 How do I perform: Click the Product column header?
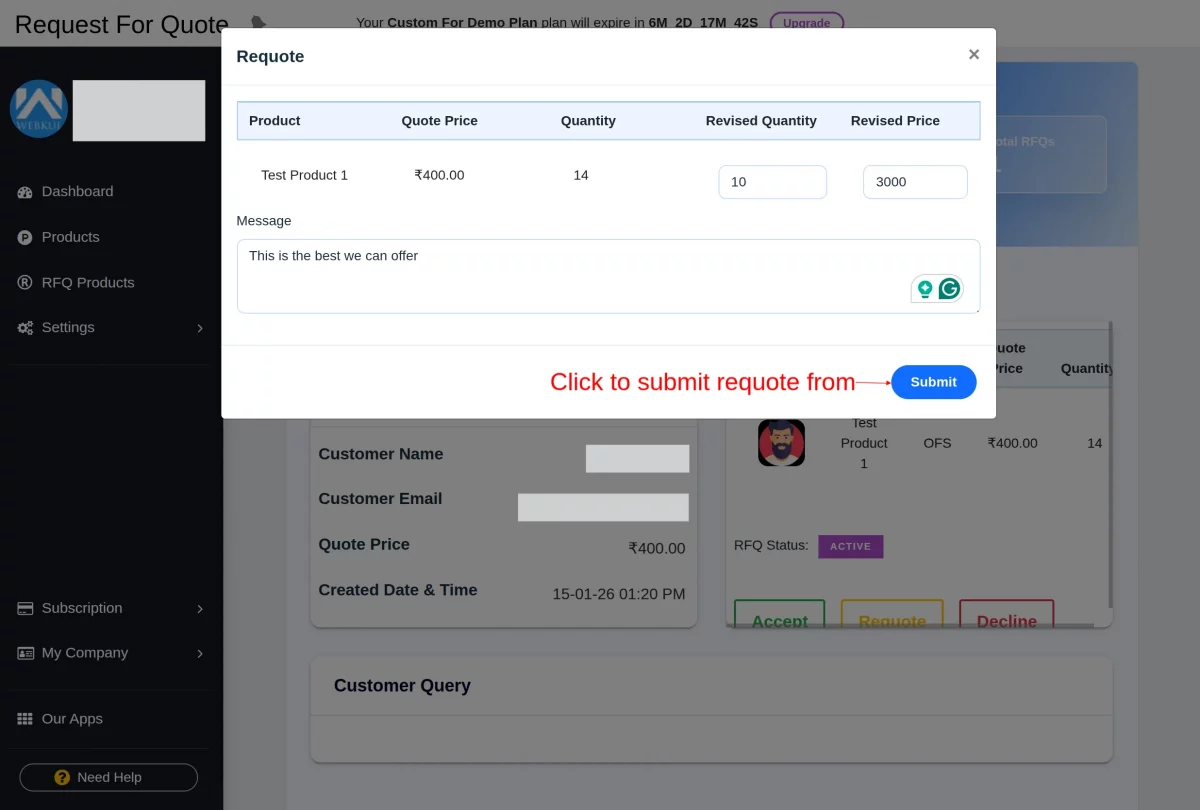pos(274,120)
